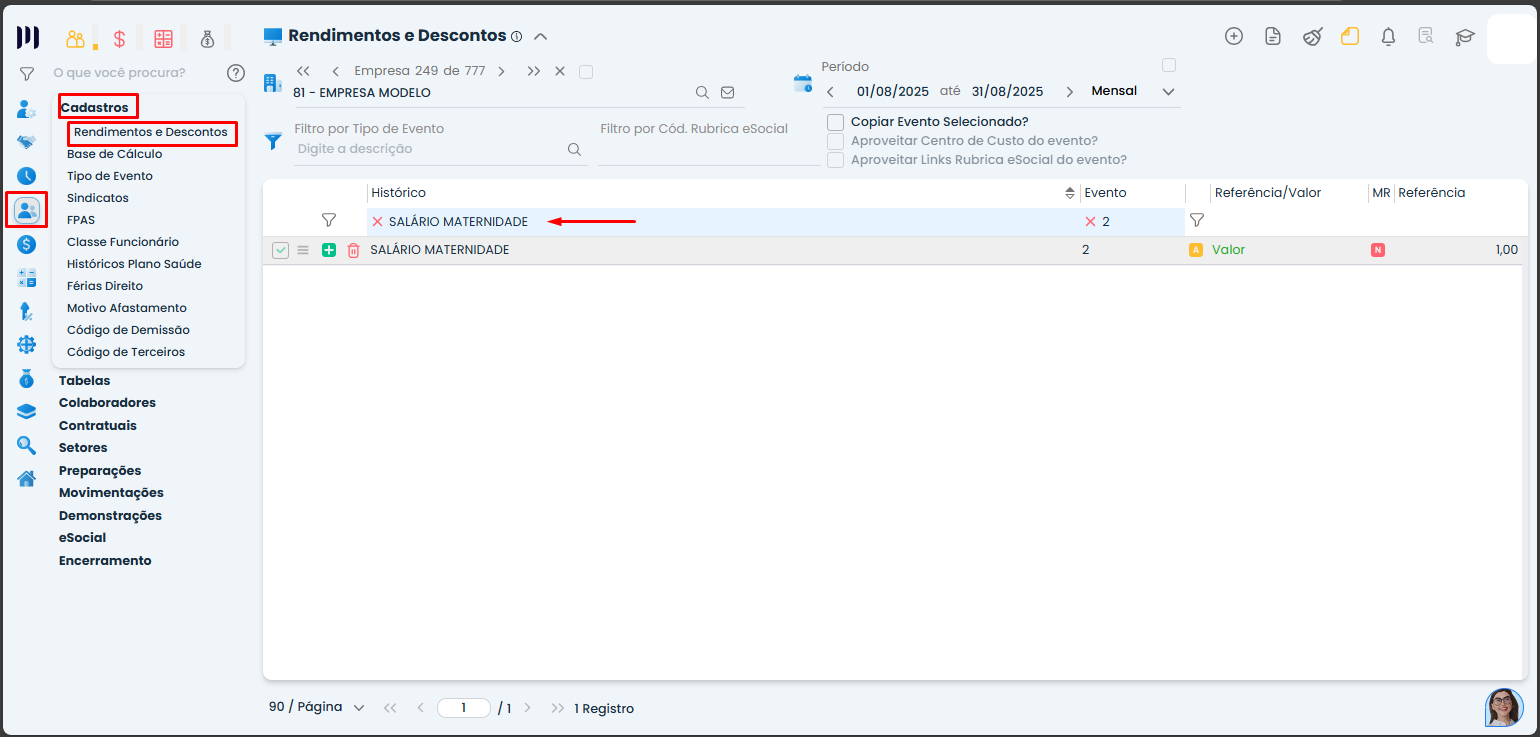This screenshot has width=1540, height=737.
Task: Click the red trash delete icon
Action: pyautogui.click(x=353, y=250)
